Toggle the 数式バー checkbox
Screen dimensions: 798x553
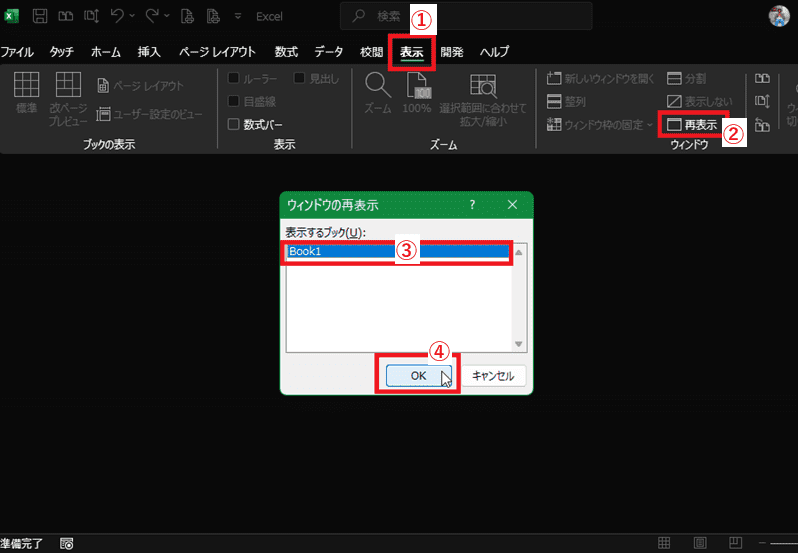pyautogui.click(x=234, y=125)
